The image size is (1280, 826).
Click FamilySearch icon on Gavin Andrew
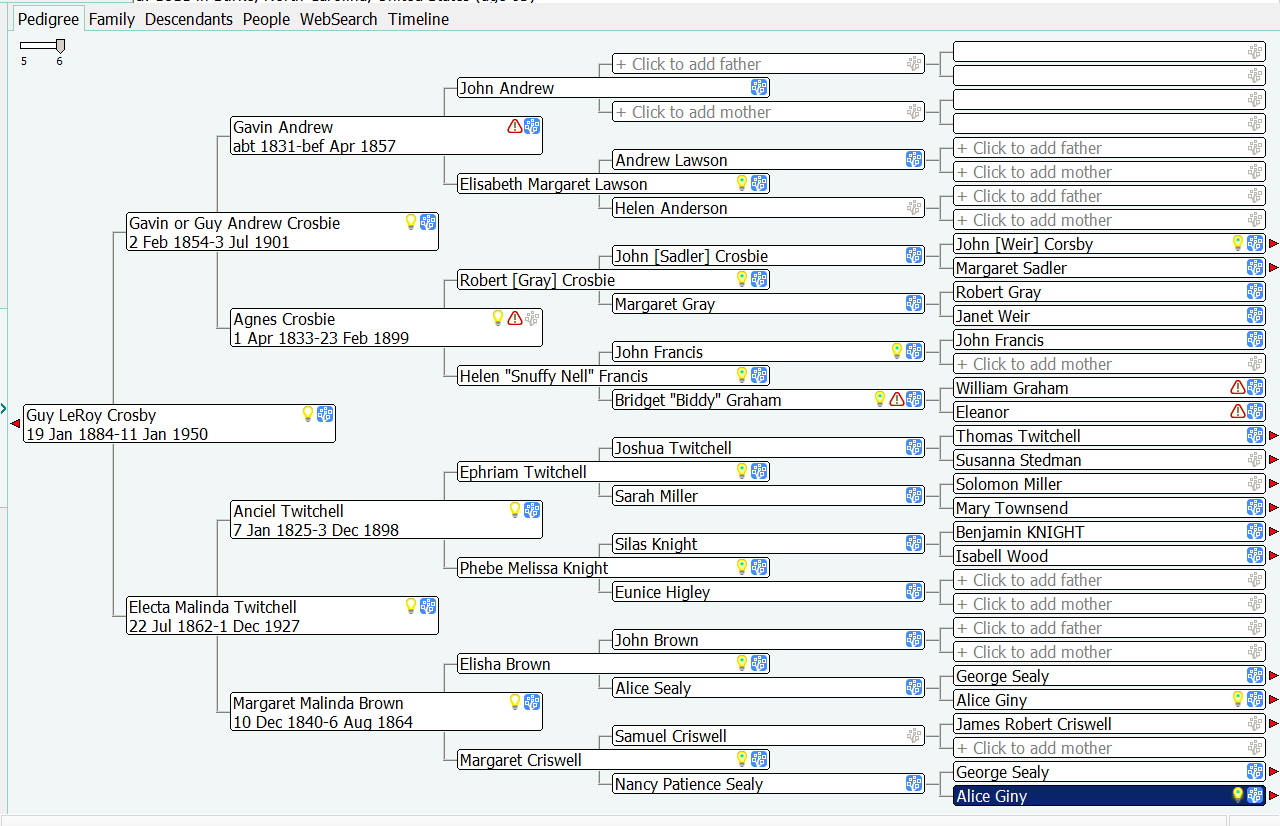coord(532,126)
